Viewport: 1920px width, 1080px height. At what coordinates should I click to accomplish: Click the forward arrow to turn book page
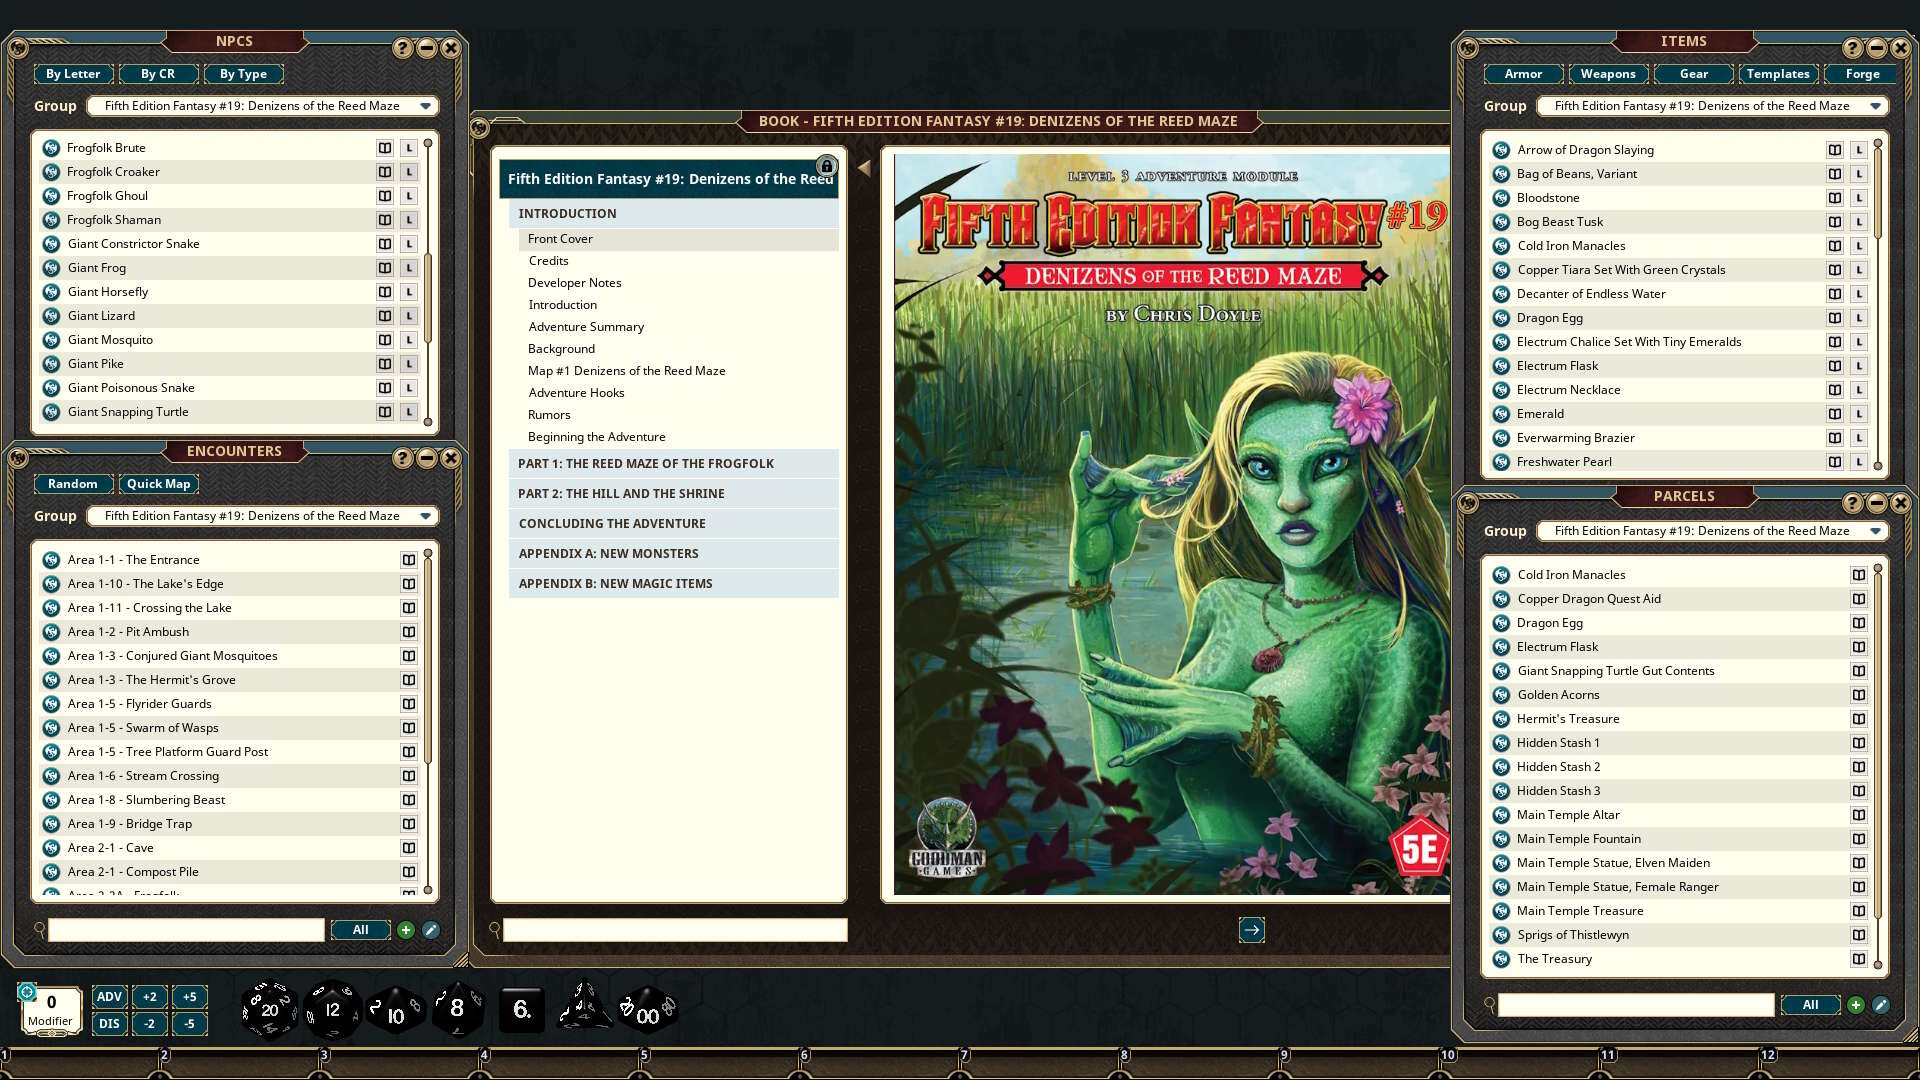(x=1252, y=930)
